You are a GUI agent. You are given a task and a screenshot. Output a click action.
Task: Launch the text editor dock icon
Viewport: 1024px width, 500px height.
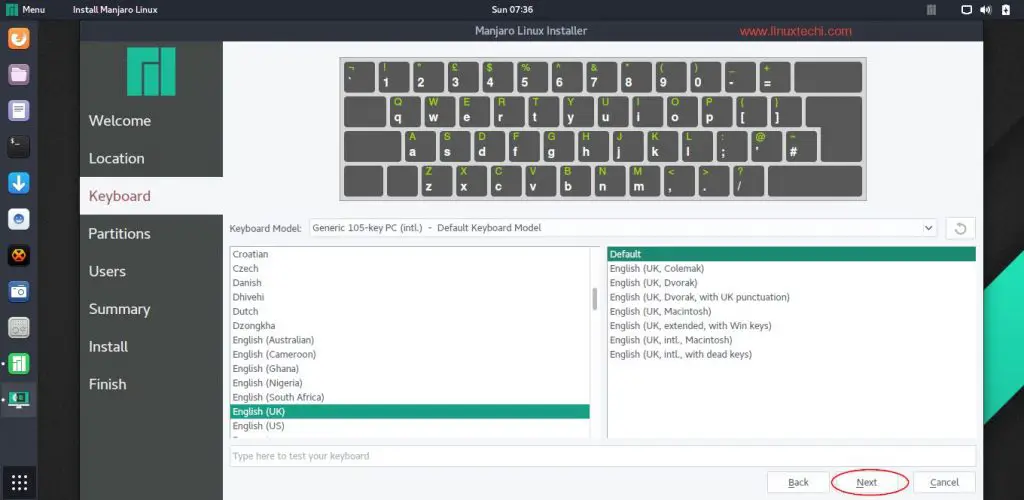18,110
